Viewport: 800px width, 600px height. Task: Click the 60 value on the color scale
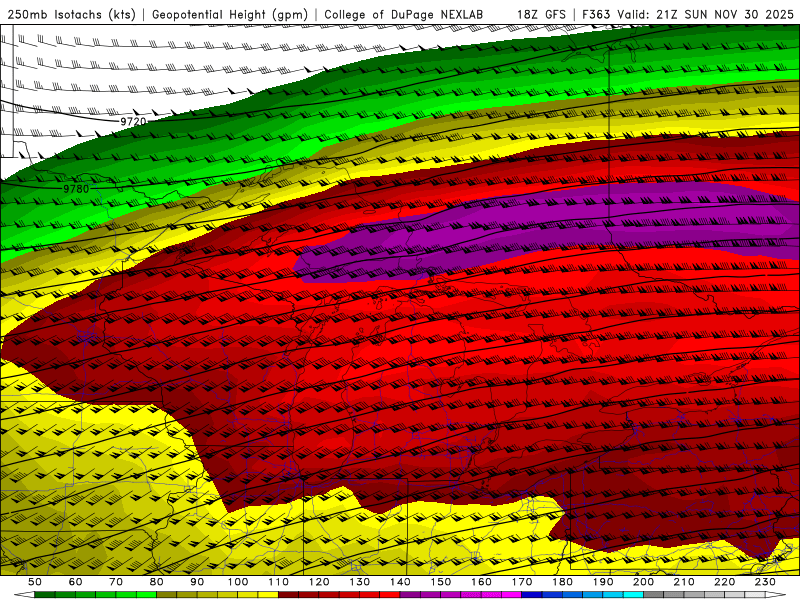[75, 582]
